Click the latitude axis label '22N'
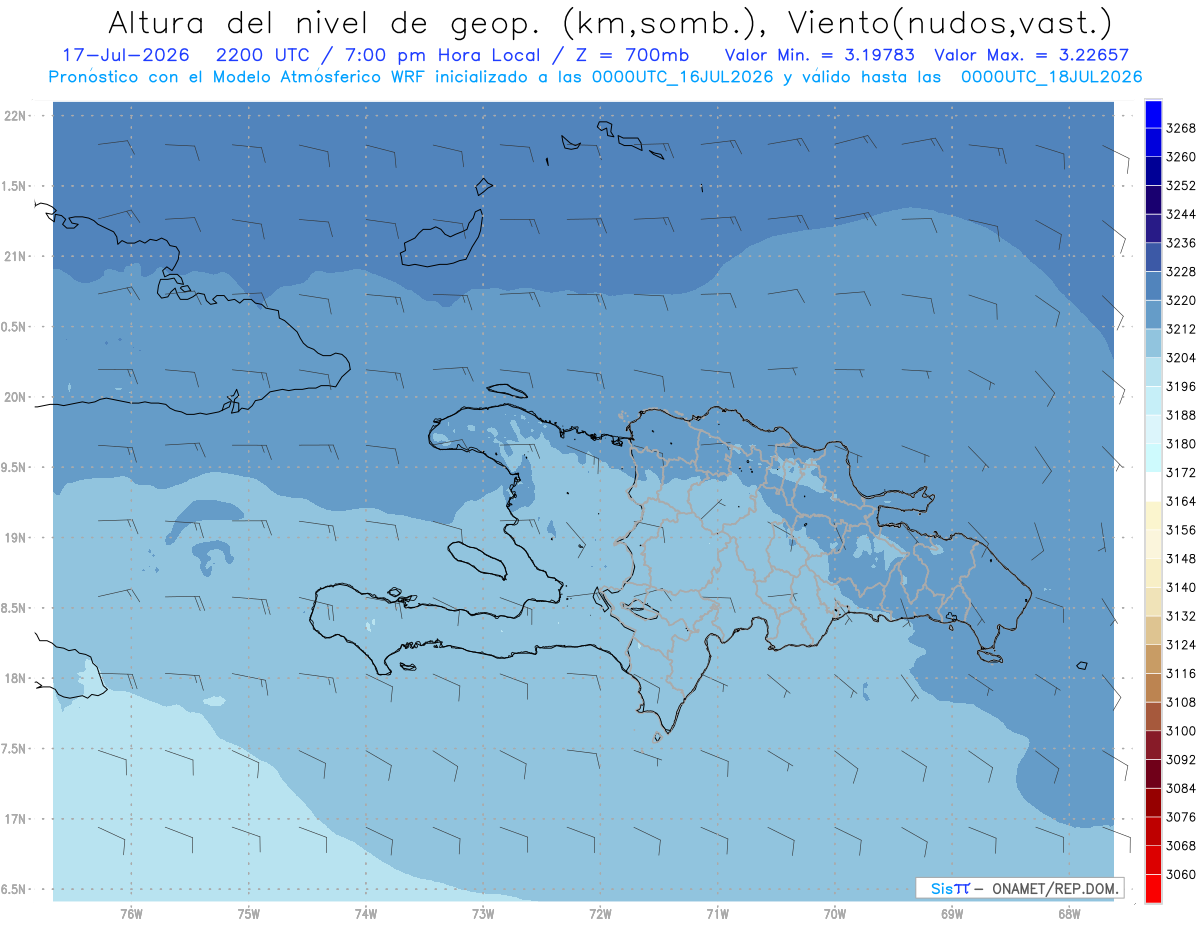Screen dimensions: 1200x927 [17, 116]
